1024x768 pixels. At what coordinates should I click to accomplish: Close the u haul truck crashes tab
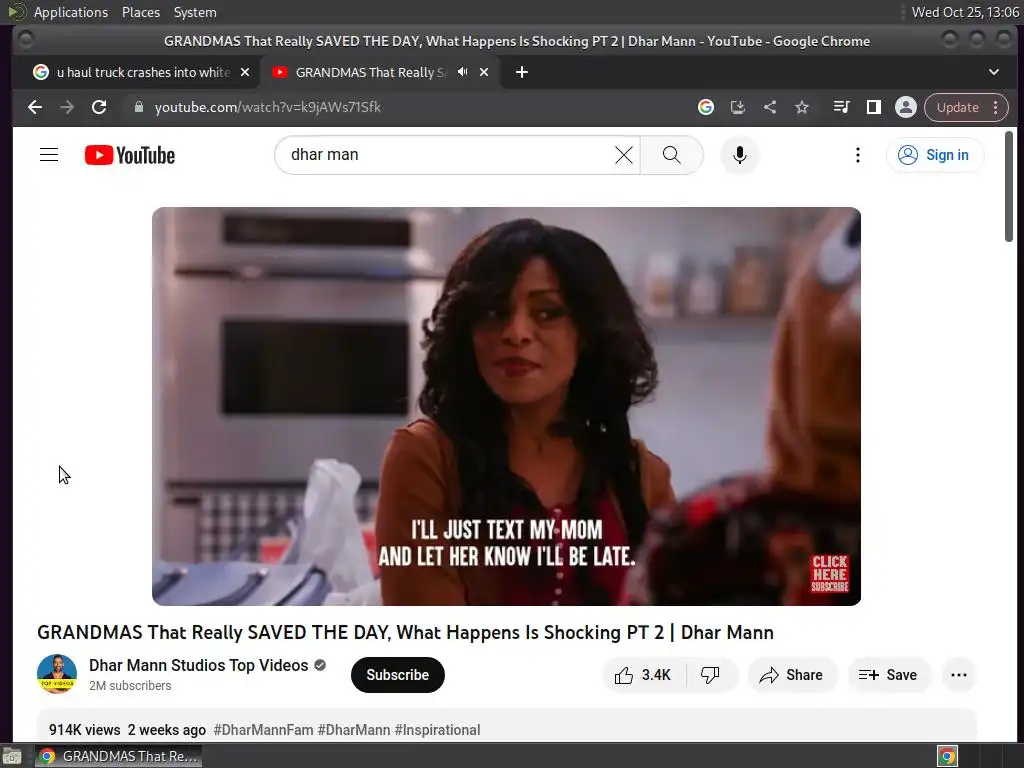coord(245,72)
